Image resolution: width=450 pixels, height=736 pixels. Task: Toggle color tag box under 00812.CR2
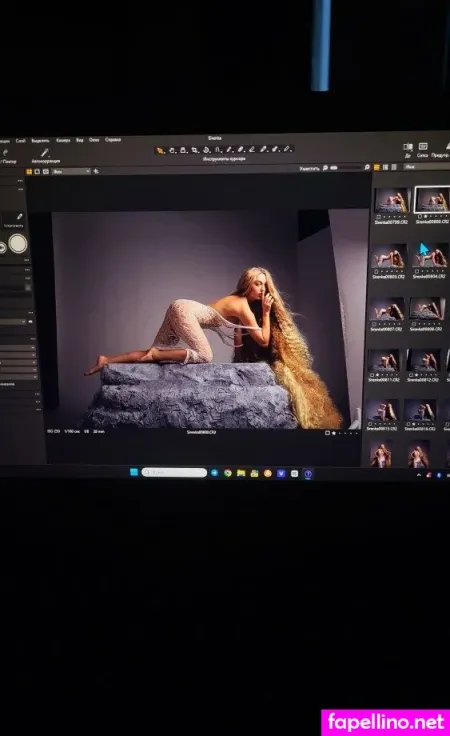411,375
